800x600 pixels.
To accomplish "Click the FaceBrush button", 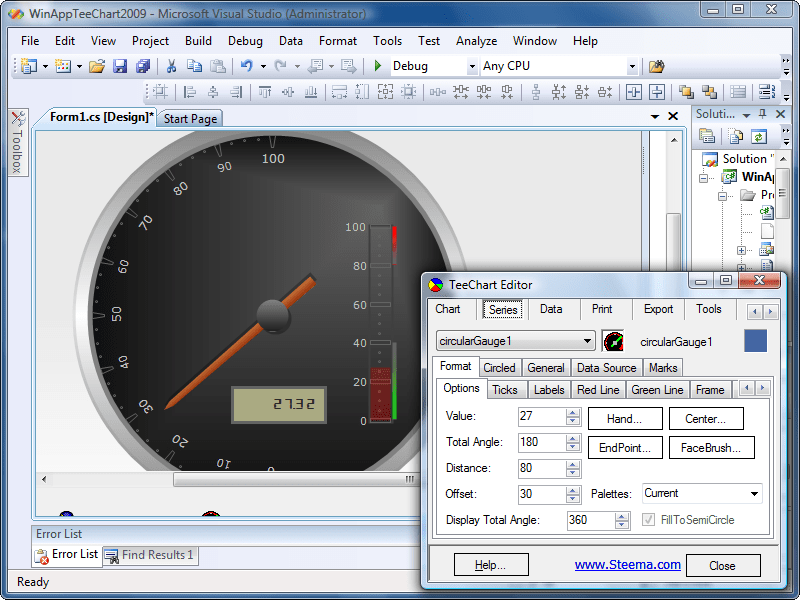I will pyautogui.click(x=711, y=447).
